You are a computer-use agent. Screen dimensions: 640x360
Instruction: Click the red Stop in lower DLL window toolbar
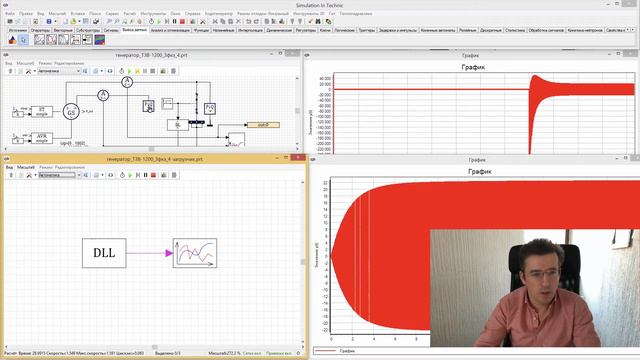coord(153,175)
